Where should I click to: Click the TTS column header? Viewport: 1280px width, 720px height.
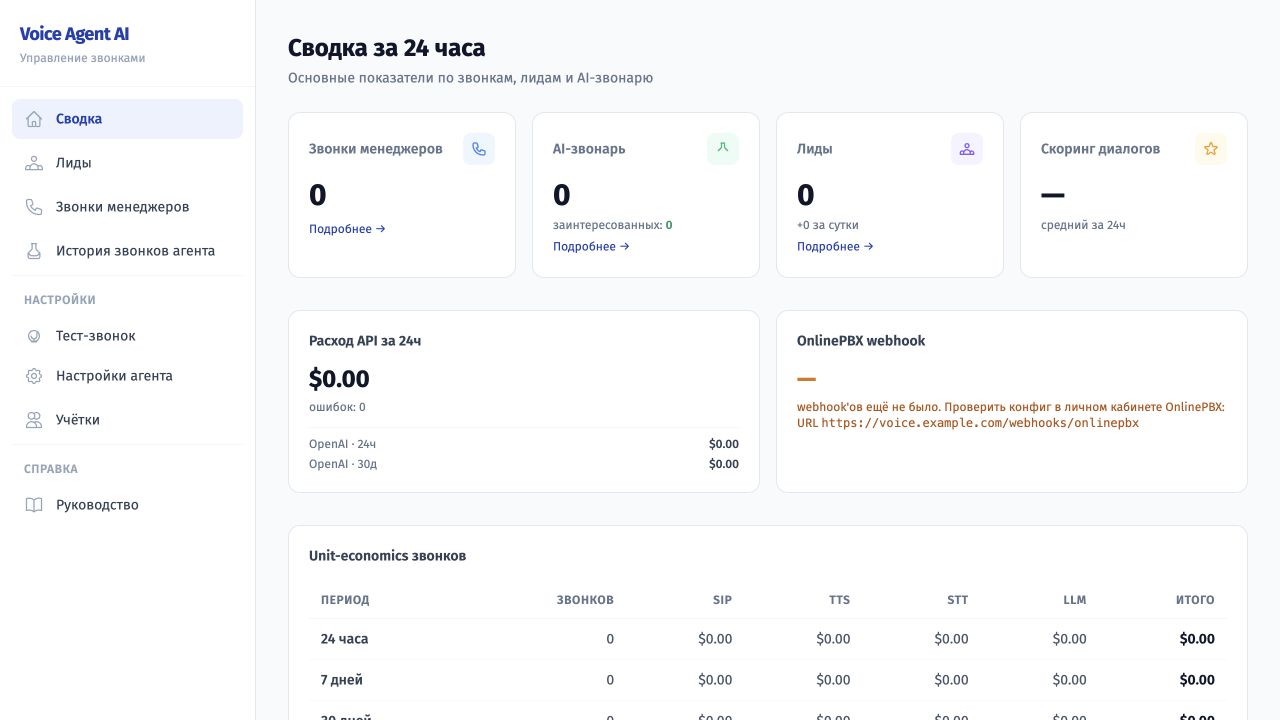839,600
